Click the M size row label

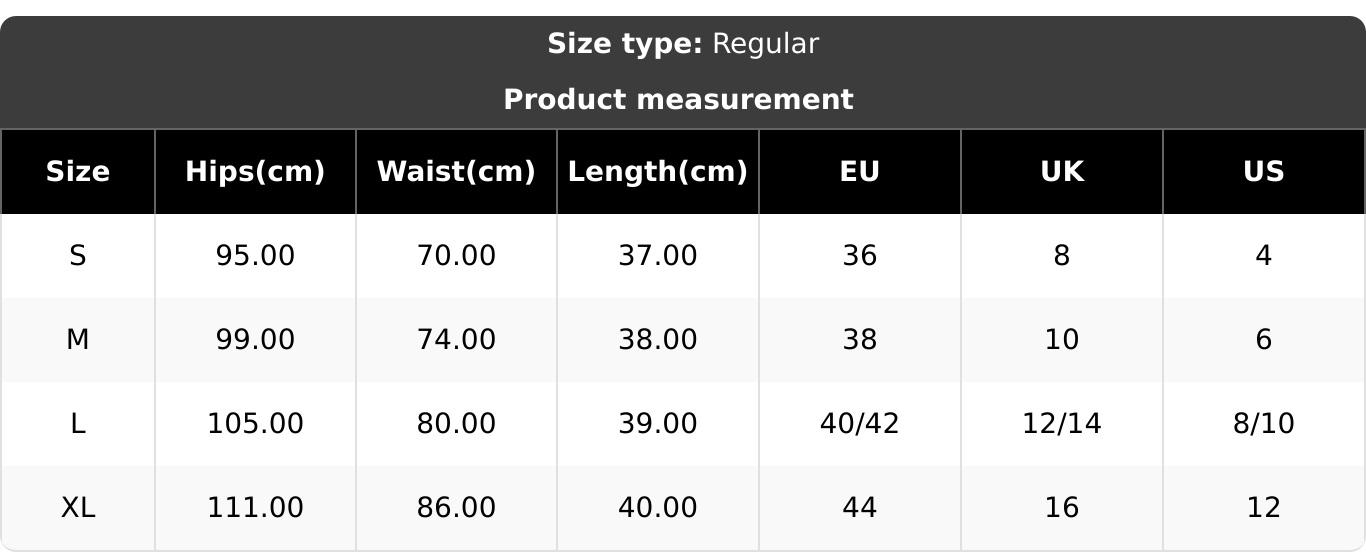[78, 340]
